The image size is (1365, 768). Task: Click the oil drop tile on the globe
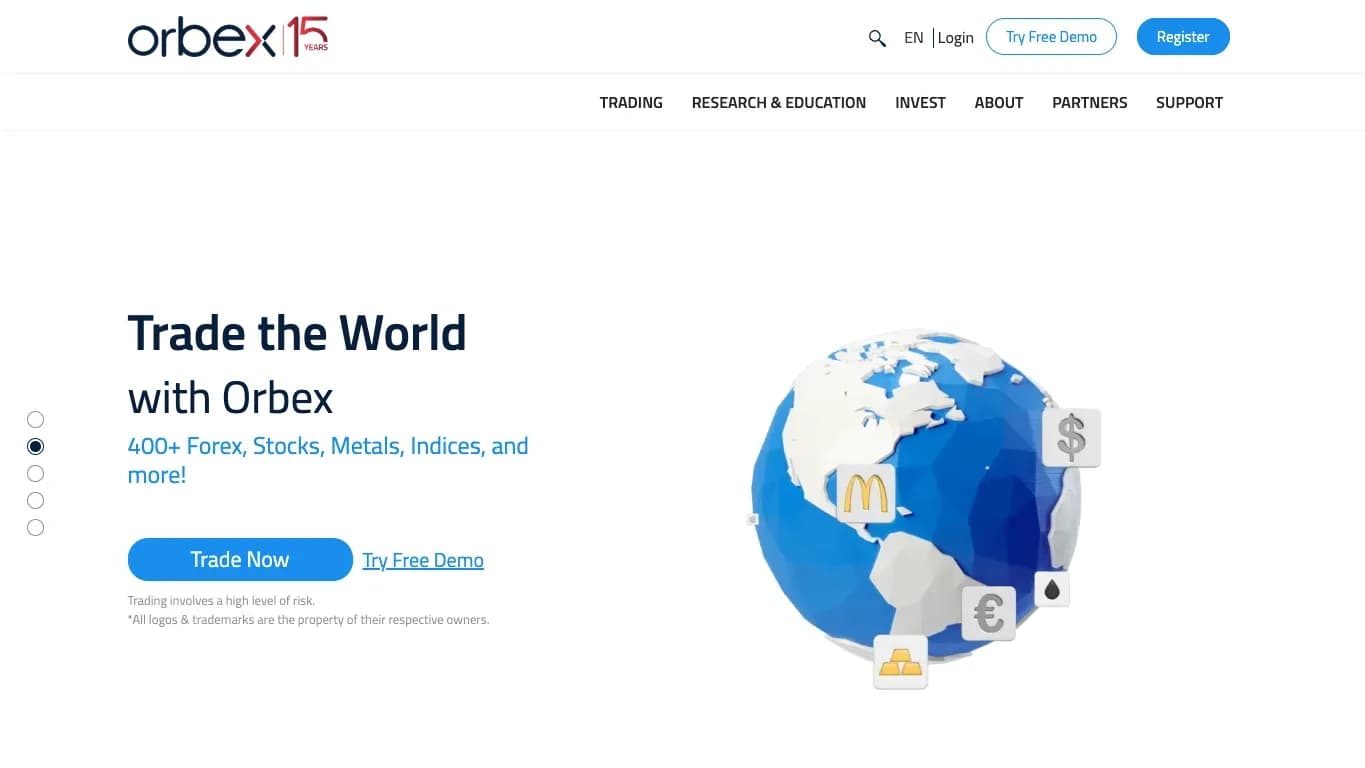click(1052, 590)
